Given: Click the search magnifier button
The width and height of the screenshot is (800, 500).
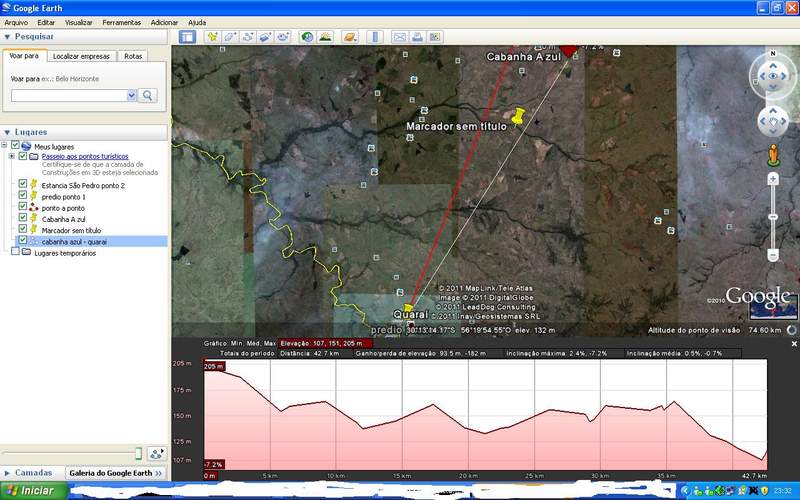Looking at the screenshot, I should click(148, 95).
